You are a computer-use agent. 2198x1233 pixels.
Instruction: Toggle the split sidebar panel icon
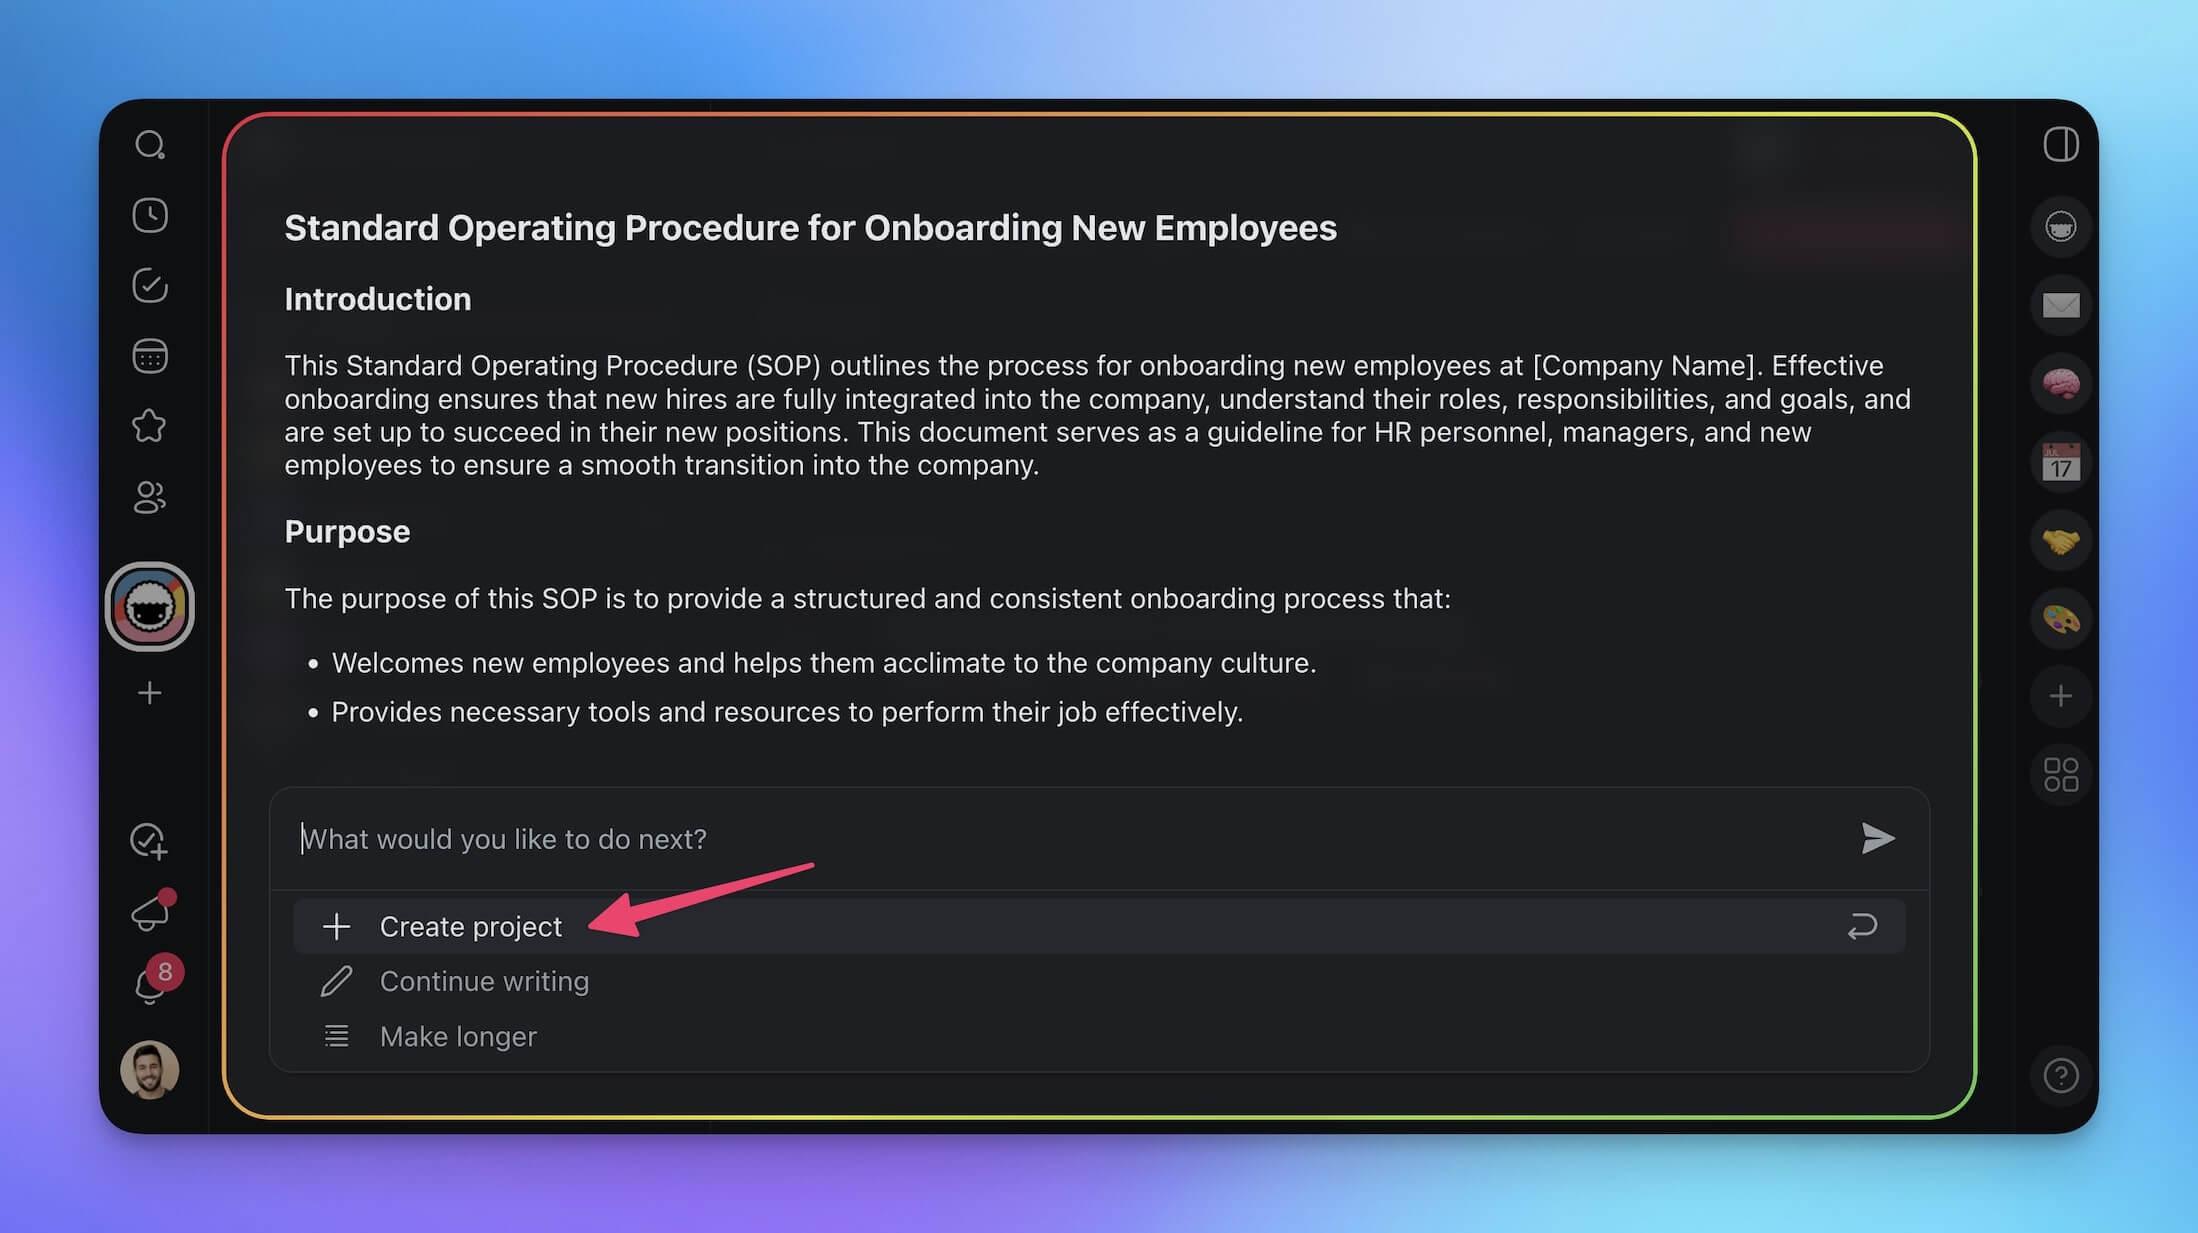[x=2060, y=145]
